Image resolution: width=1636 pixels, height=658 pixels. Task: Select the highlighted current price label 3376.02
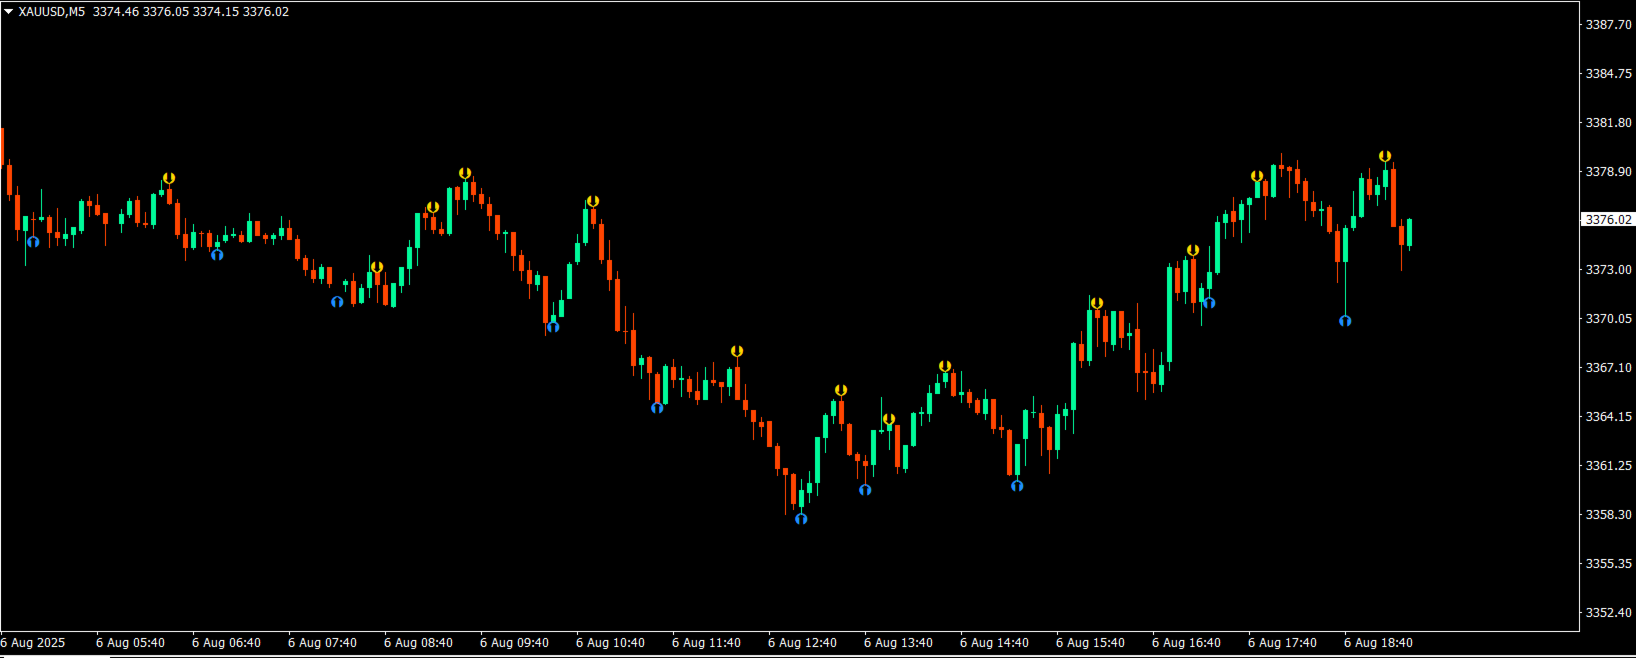click(1608, 219)
